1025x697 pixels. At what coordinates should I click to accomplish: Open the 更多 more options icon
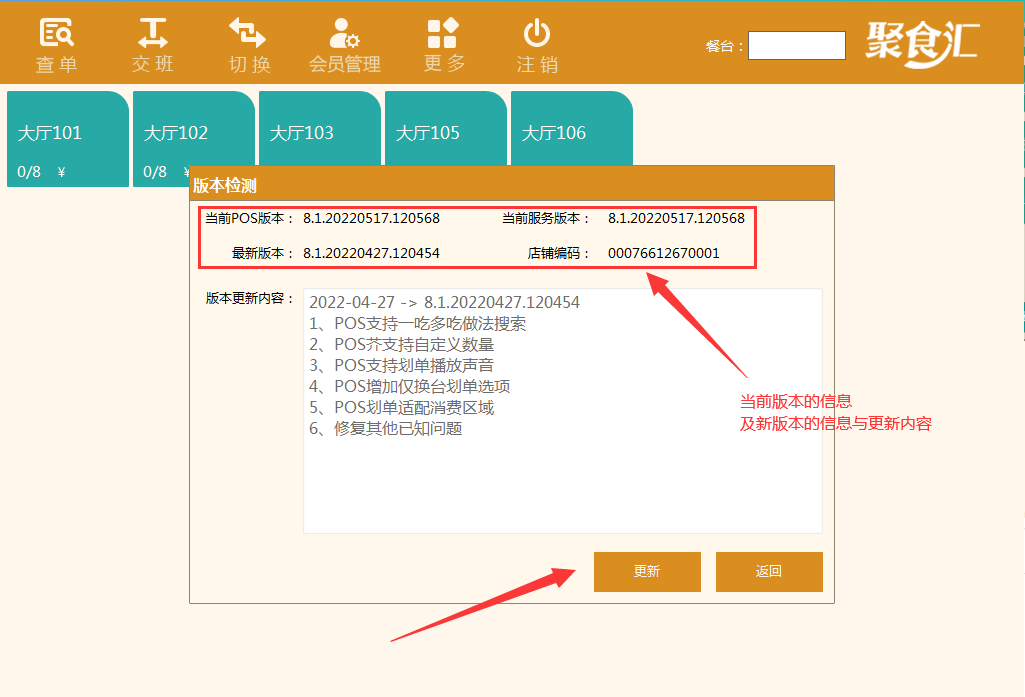coord(443,45)
